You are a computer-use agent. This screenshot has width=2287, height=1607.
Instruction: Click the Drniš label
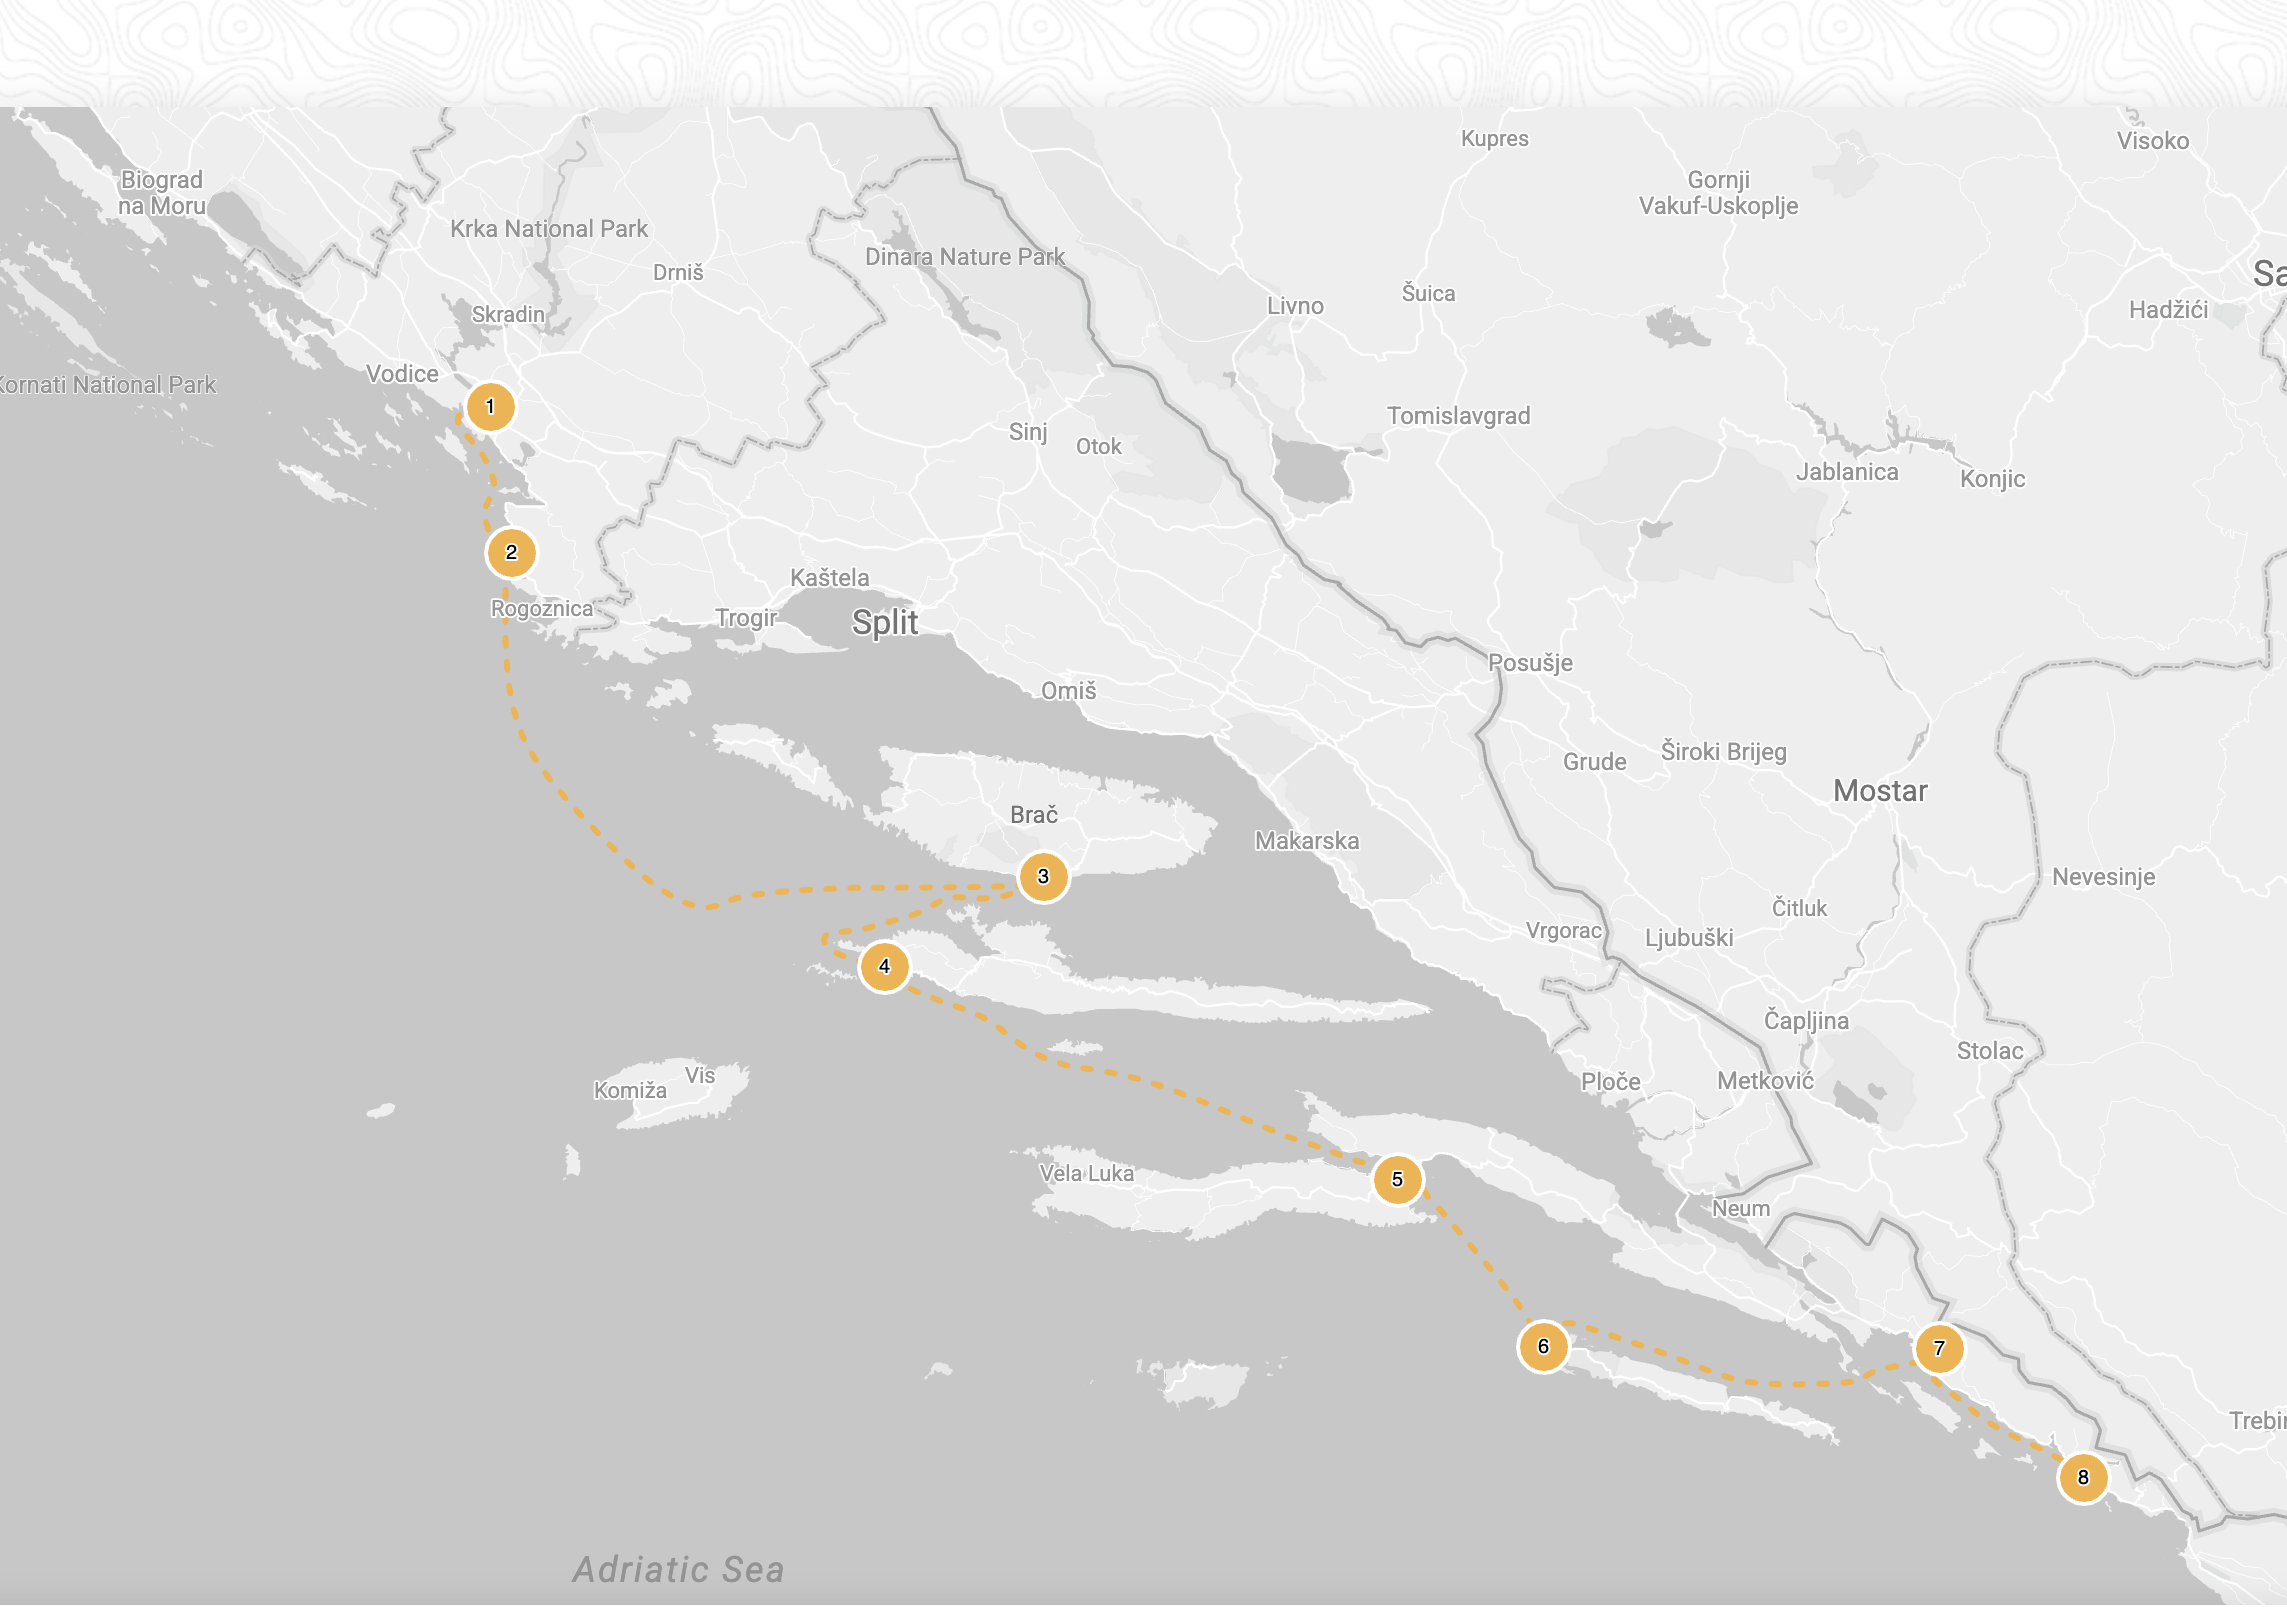point(678,273)
